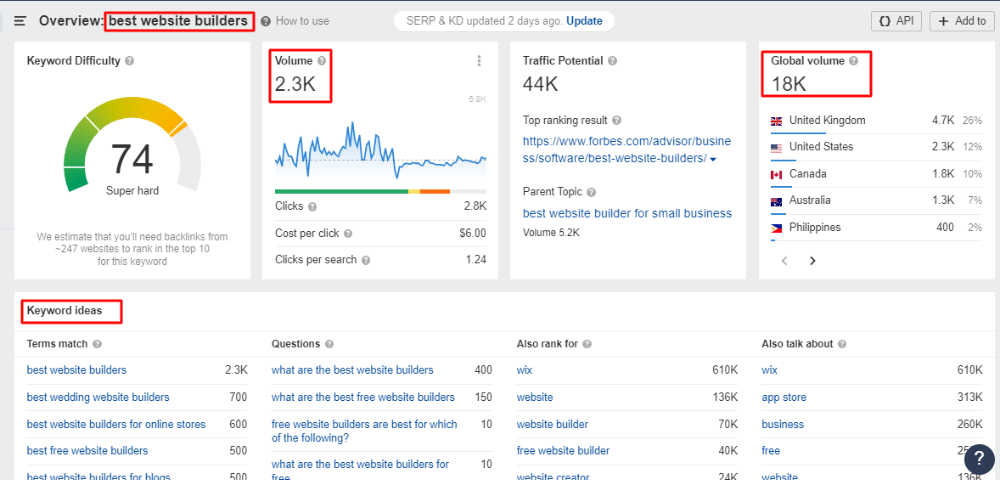Click the Cost per click value $6.00
Viewport: 1000px width, 480px height.
[472, 233]
